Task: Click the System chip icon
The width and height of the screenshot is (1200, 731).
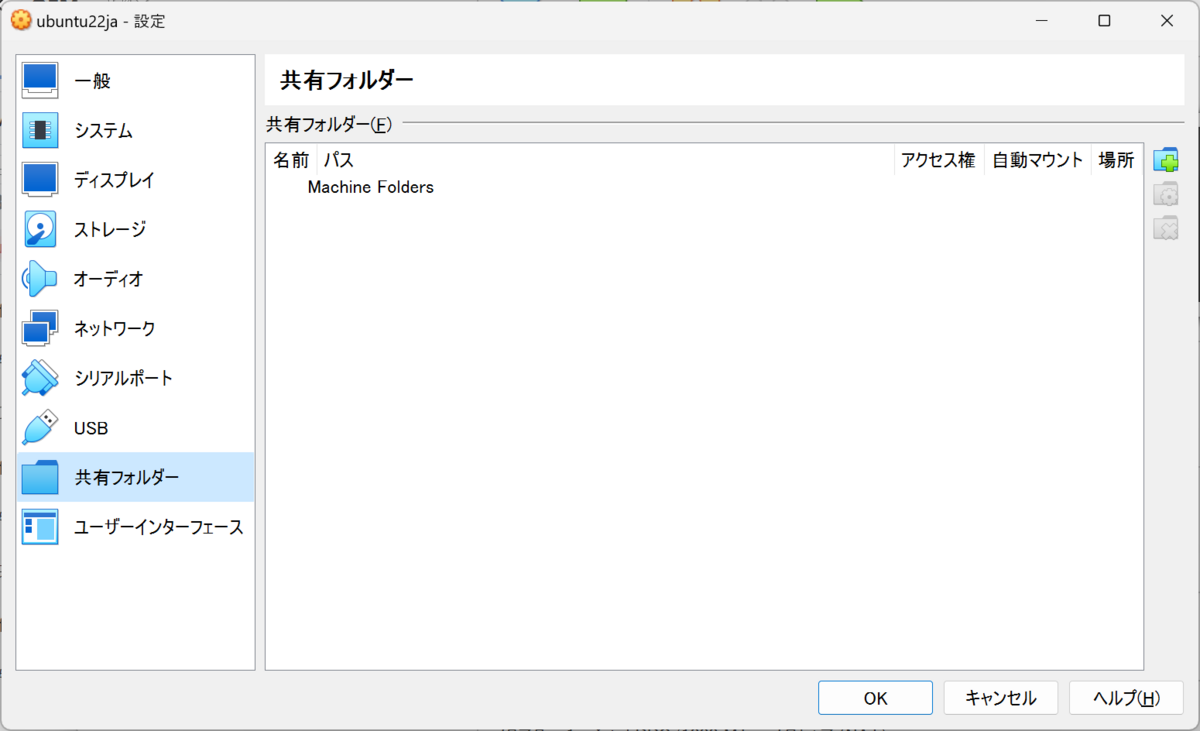Action: (40, 130)
